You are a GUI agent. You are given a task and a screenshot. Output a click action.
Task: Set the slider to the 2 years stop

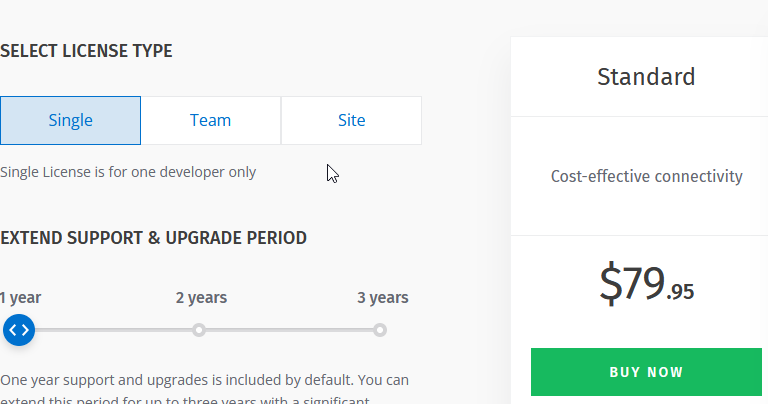[x=199, y=330]
